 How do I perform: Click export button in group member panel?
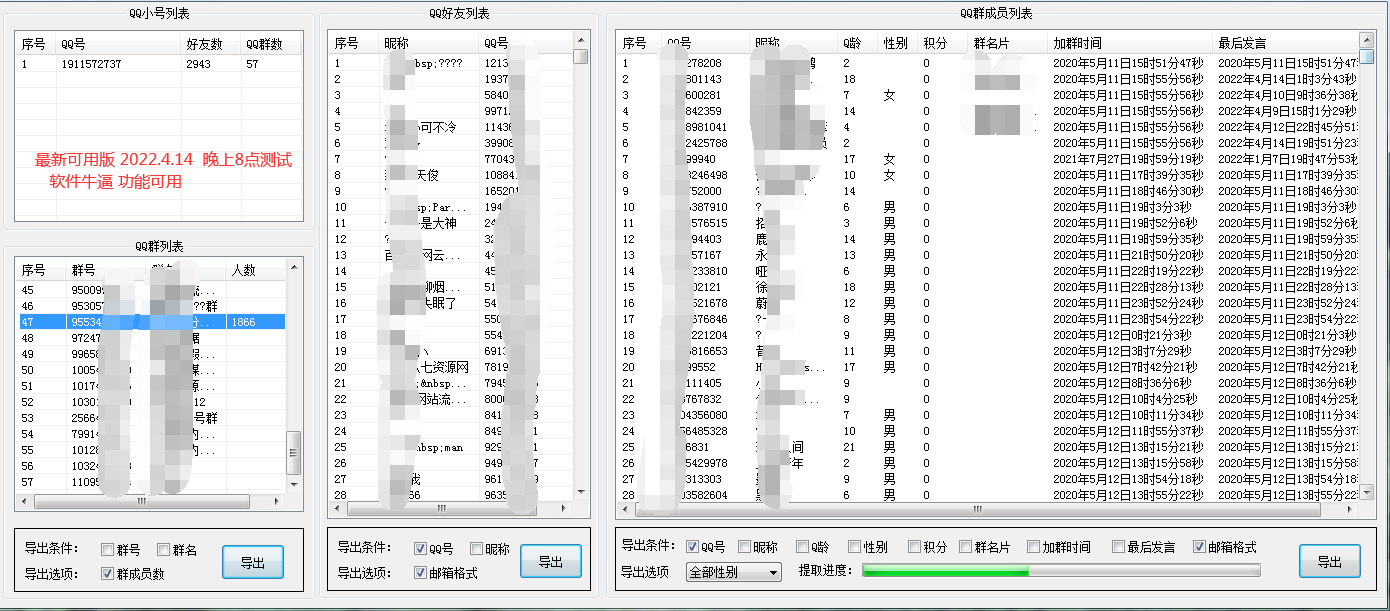(1329, 562)
